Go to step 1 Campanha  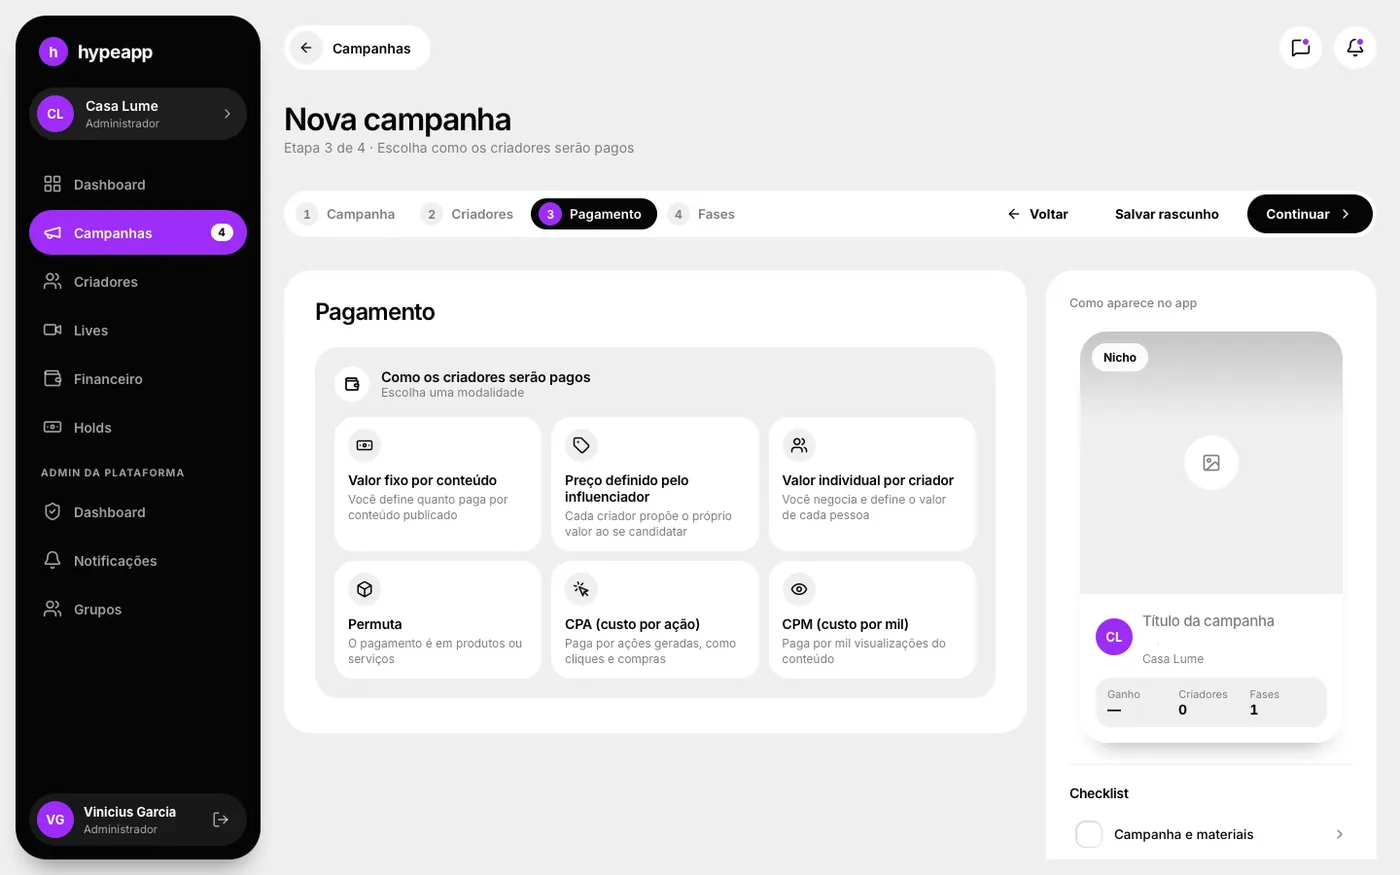point(348,214)
